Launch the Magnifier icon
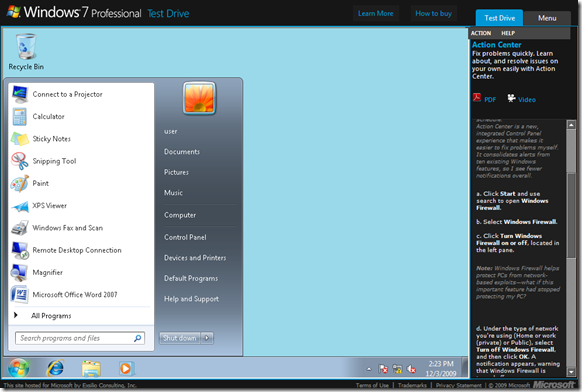Viewport: 582px width, 392px height. pos(19,272)
